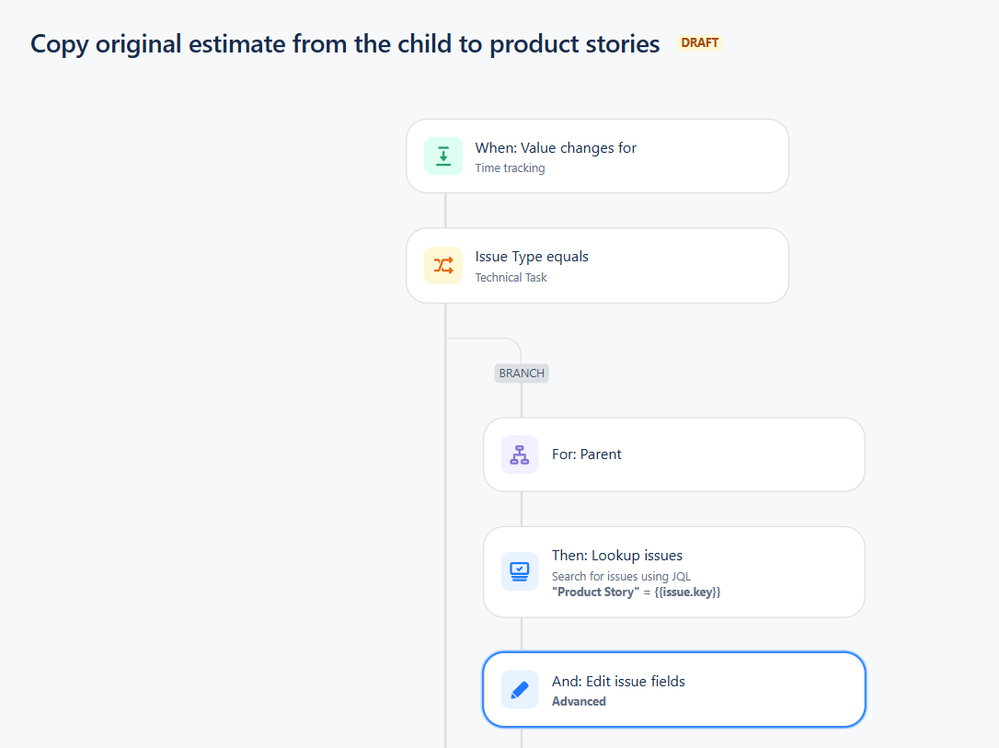
Task: Select the Then: Lookup issues action
Action: click(674, 572)
